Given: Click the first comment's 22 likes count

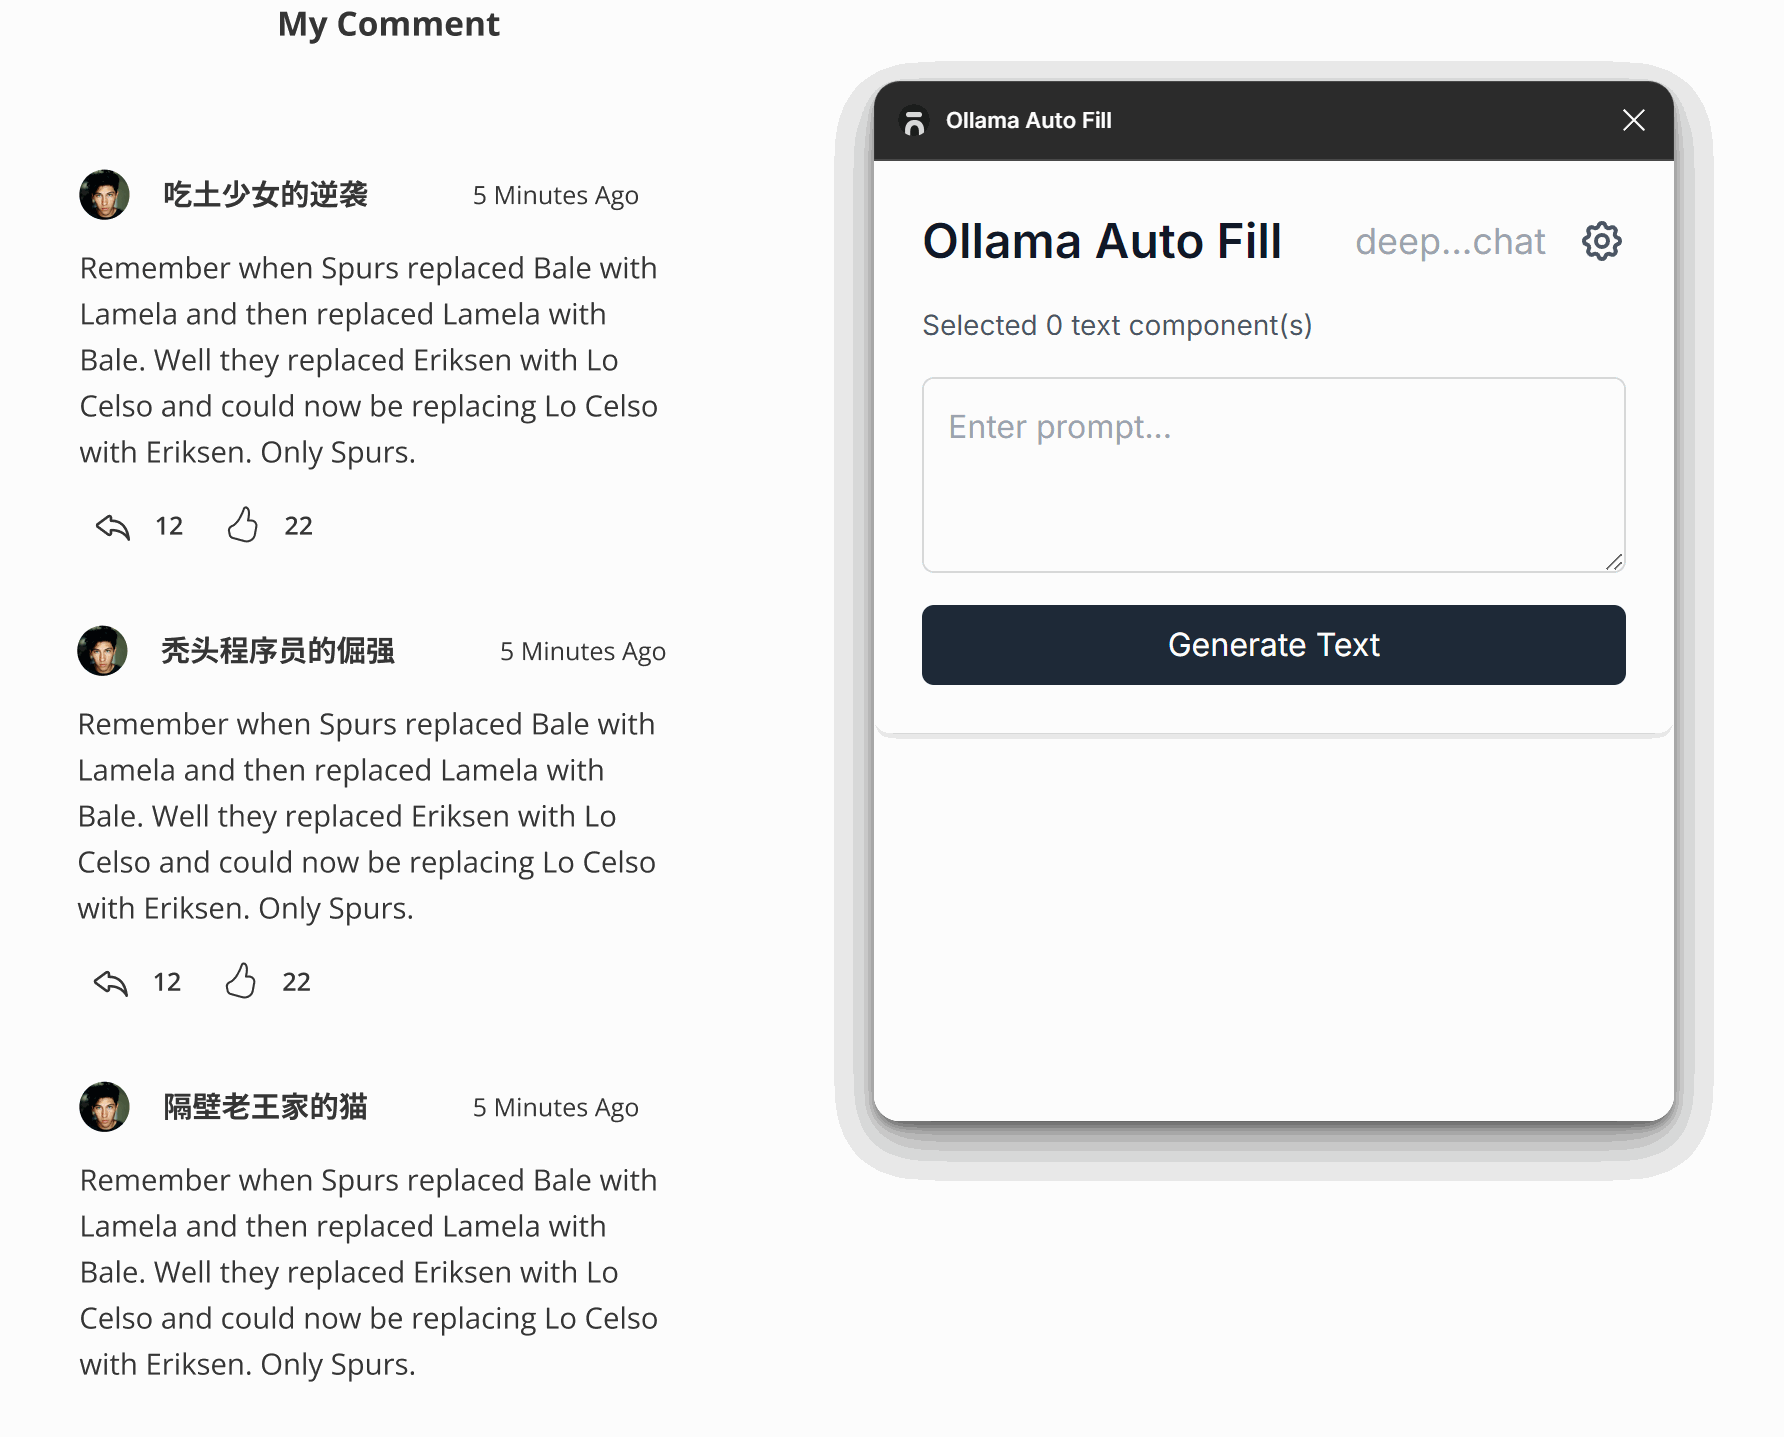Looking at the screenshot, I should click(x=298, y=526).
